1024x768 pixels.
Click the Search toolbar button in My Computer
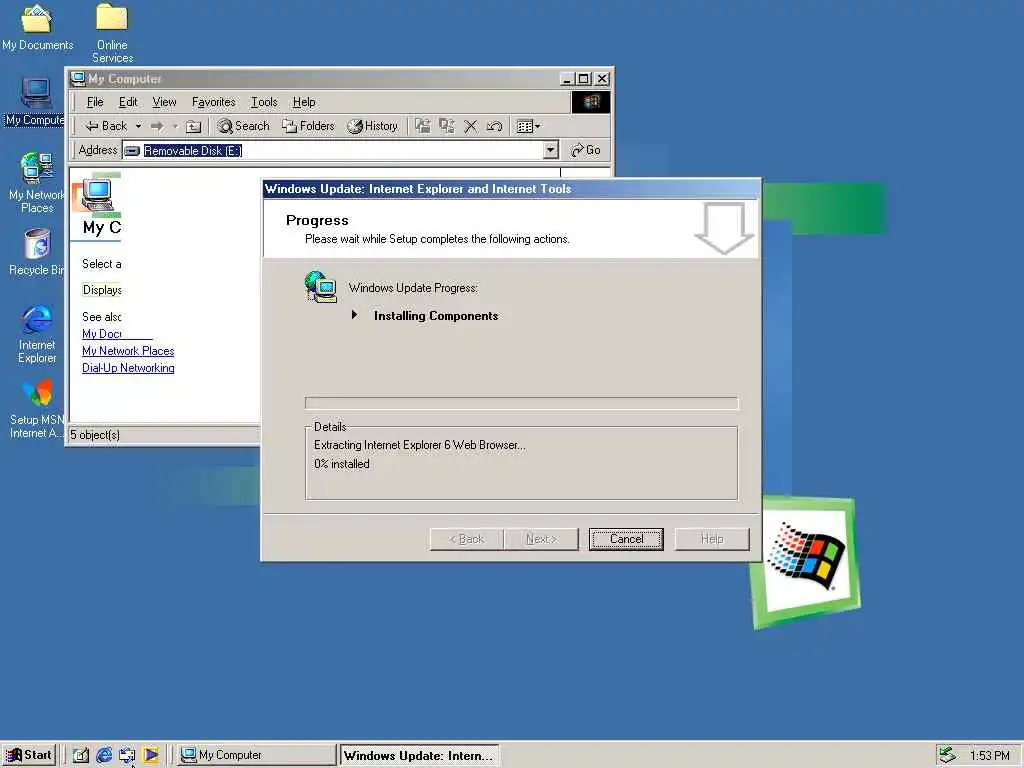click(x=244, y=126)
